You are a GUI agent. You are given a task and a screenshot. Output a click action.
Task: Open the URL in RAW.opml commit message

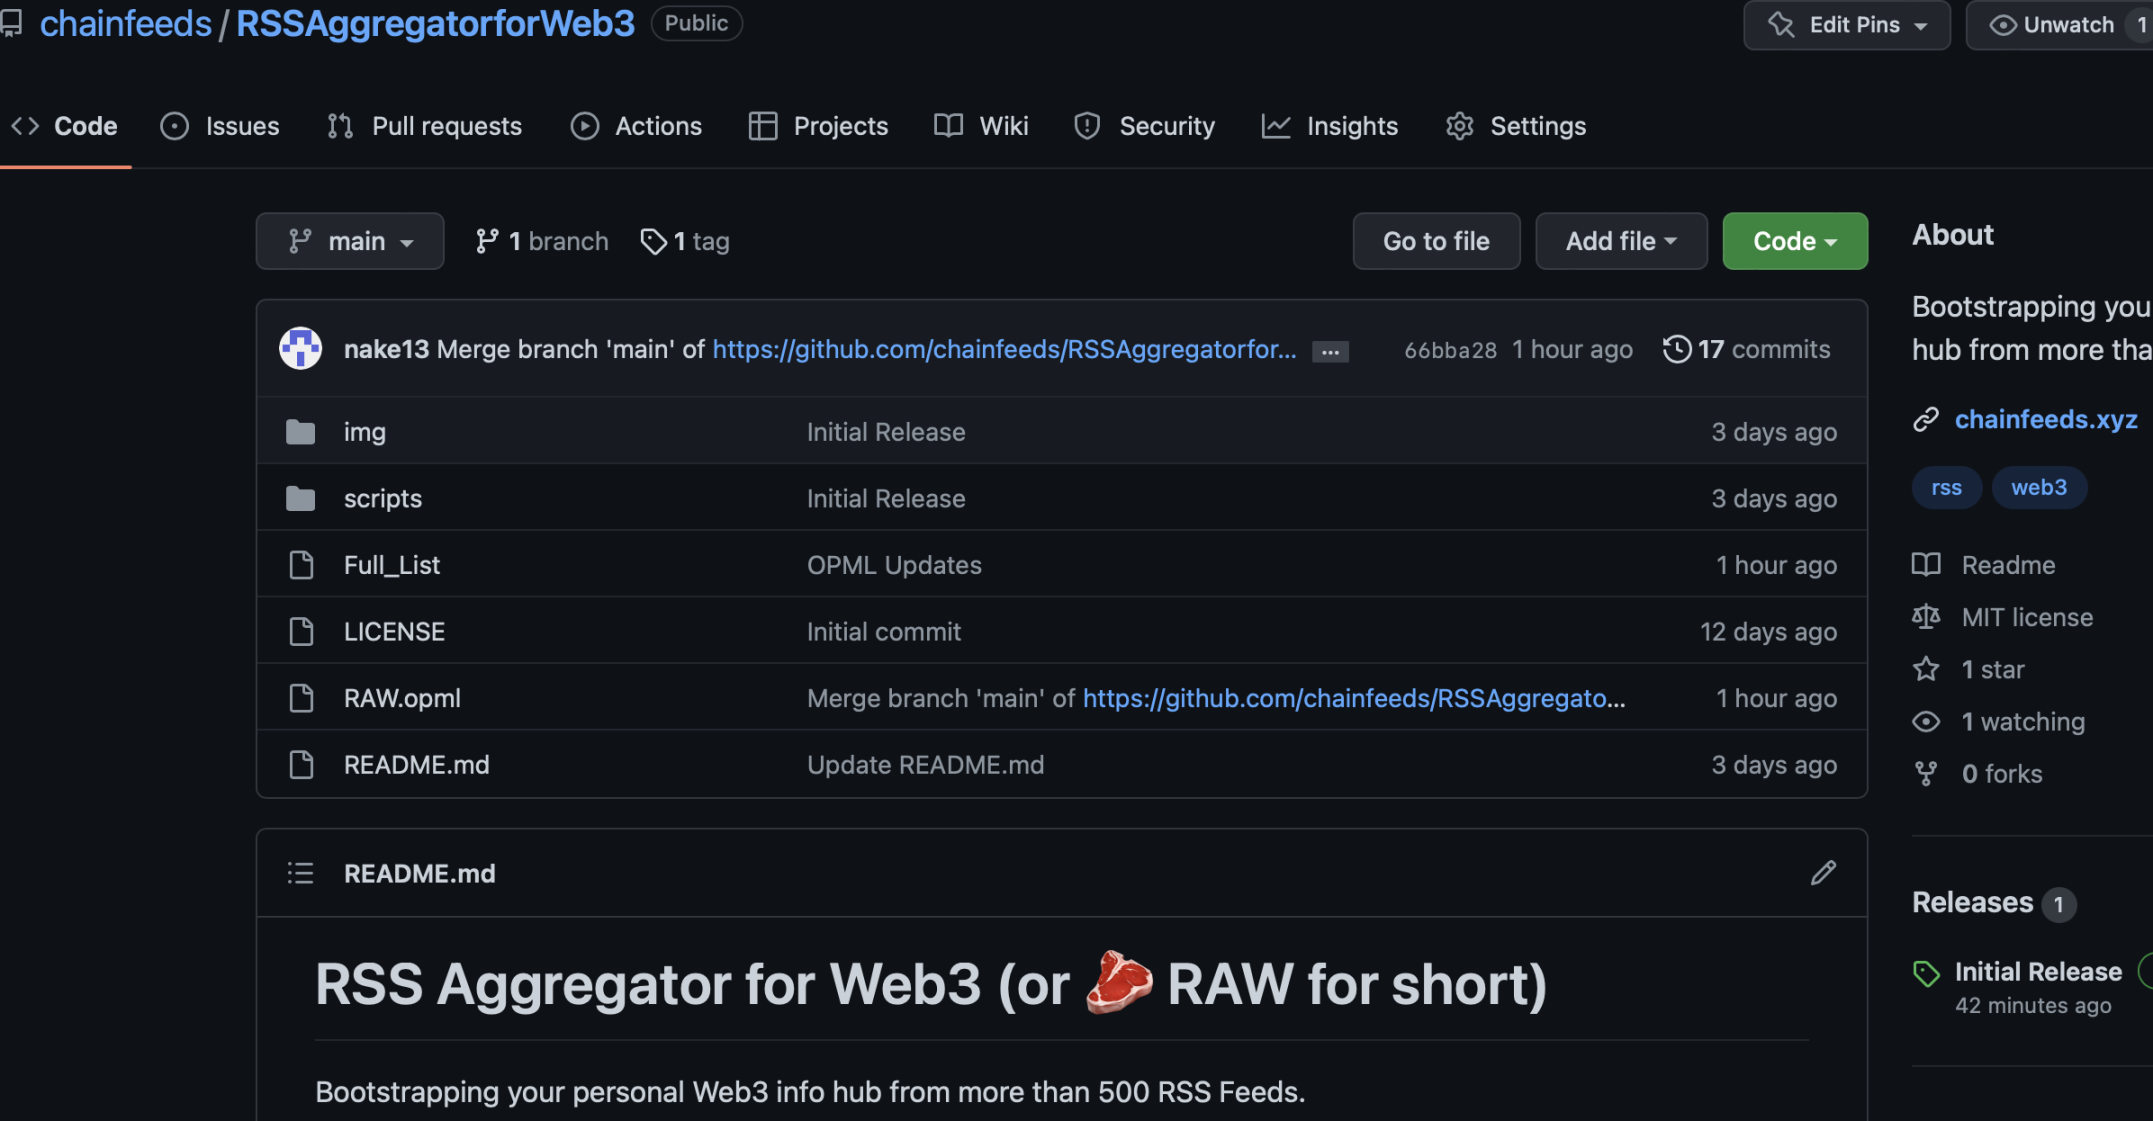pyautogui.click(x=1354, y=698)
